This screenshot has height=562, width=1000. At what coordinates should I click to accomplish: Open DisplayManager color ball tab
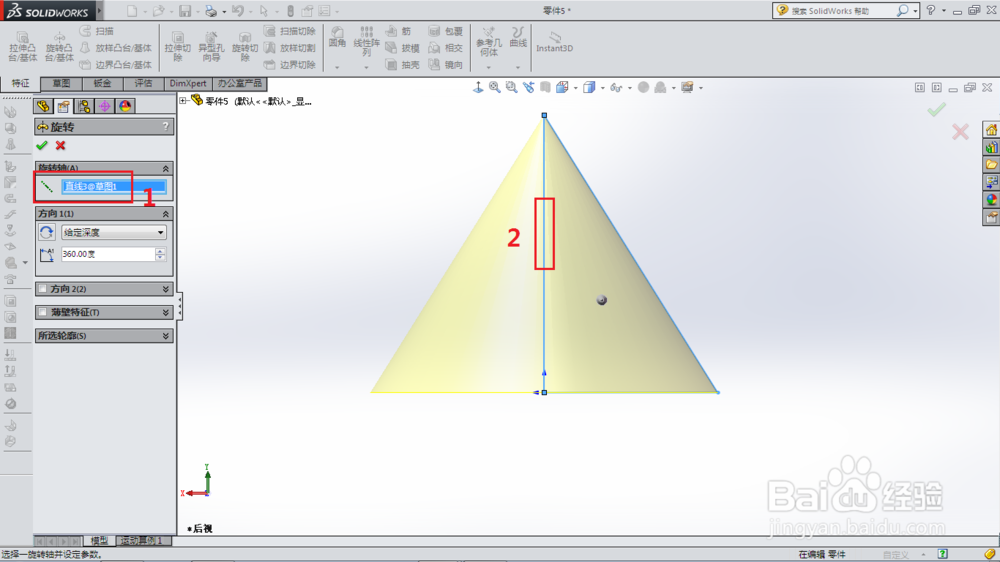125,106
